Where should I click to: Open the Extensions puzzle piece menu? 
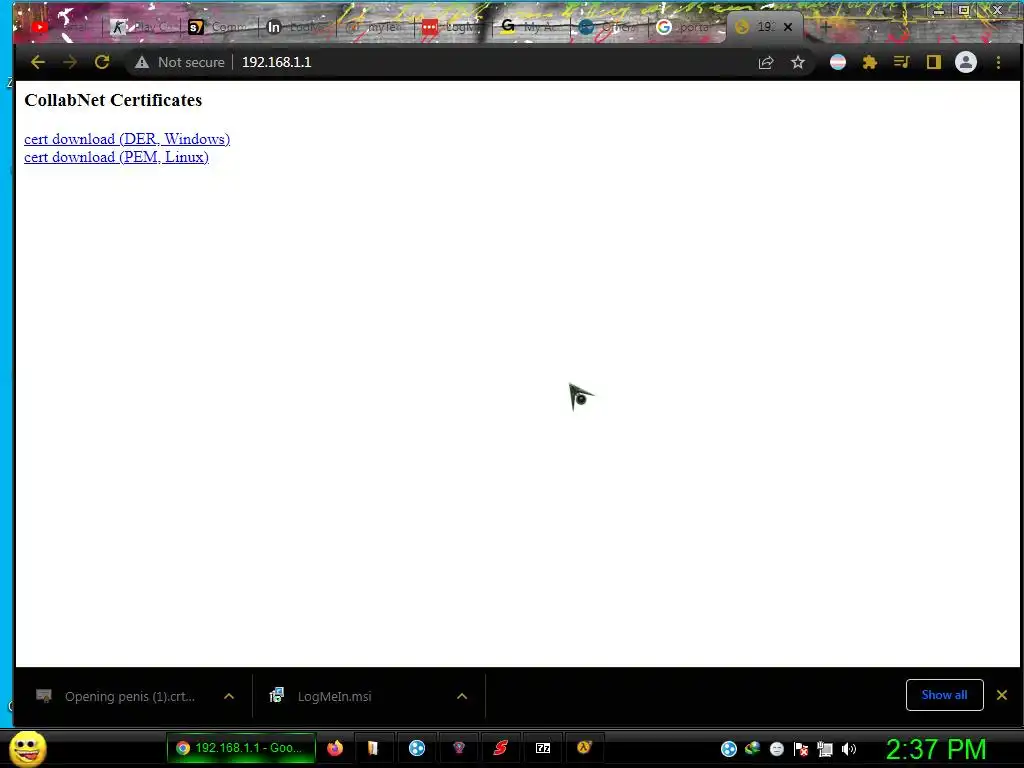coord(869,62)
